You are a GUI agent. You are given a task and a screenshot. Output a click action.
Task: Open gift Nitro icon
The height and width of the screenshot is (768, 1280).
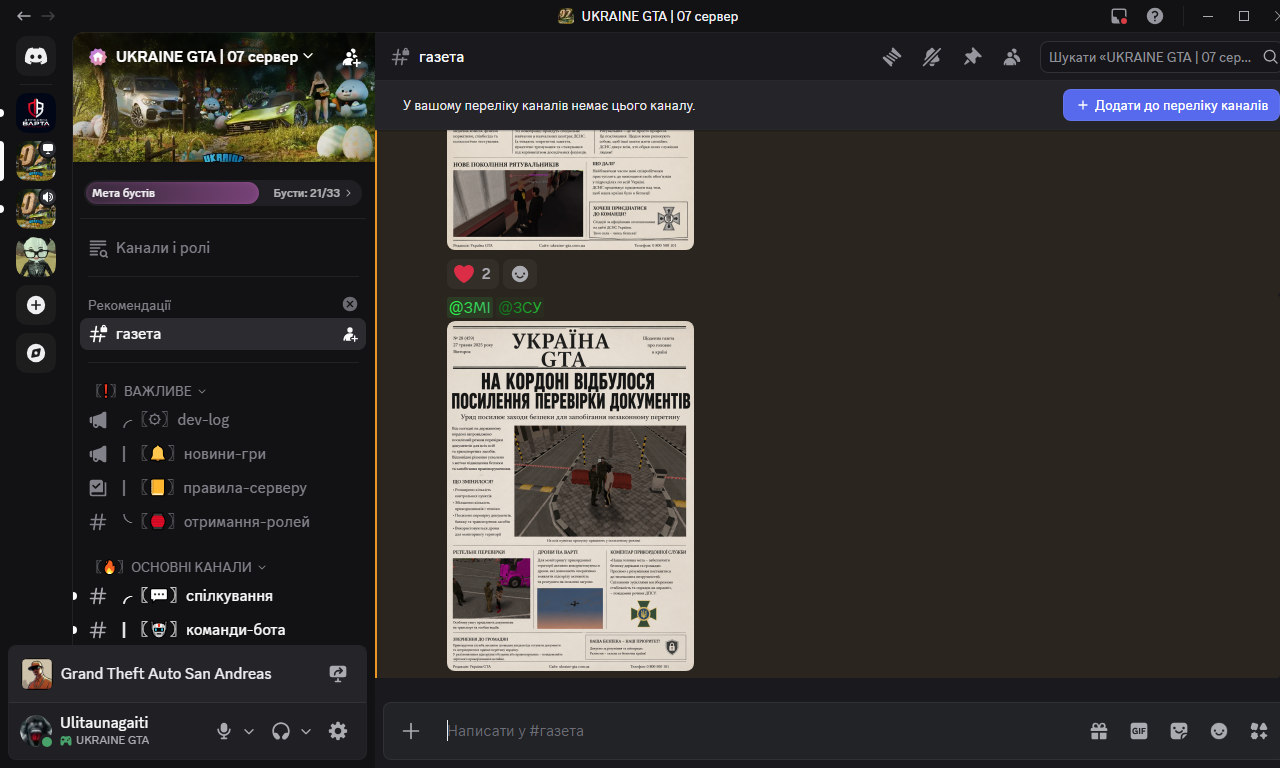1099,731
